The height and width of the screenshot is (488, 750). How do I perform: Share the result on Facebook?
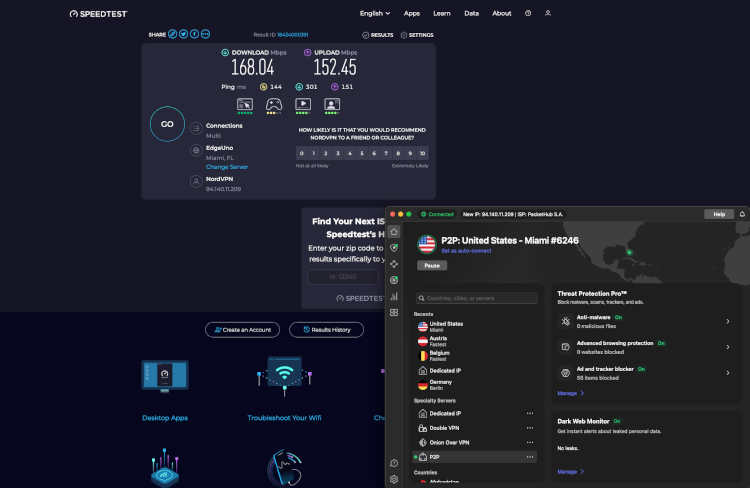[x=194, y=34]
